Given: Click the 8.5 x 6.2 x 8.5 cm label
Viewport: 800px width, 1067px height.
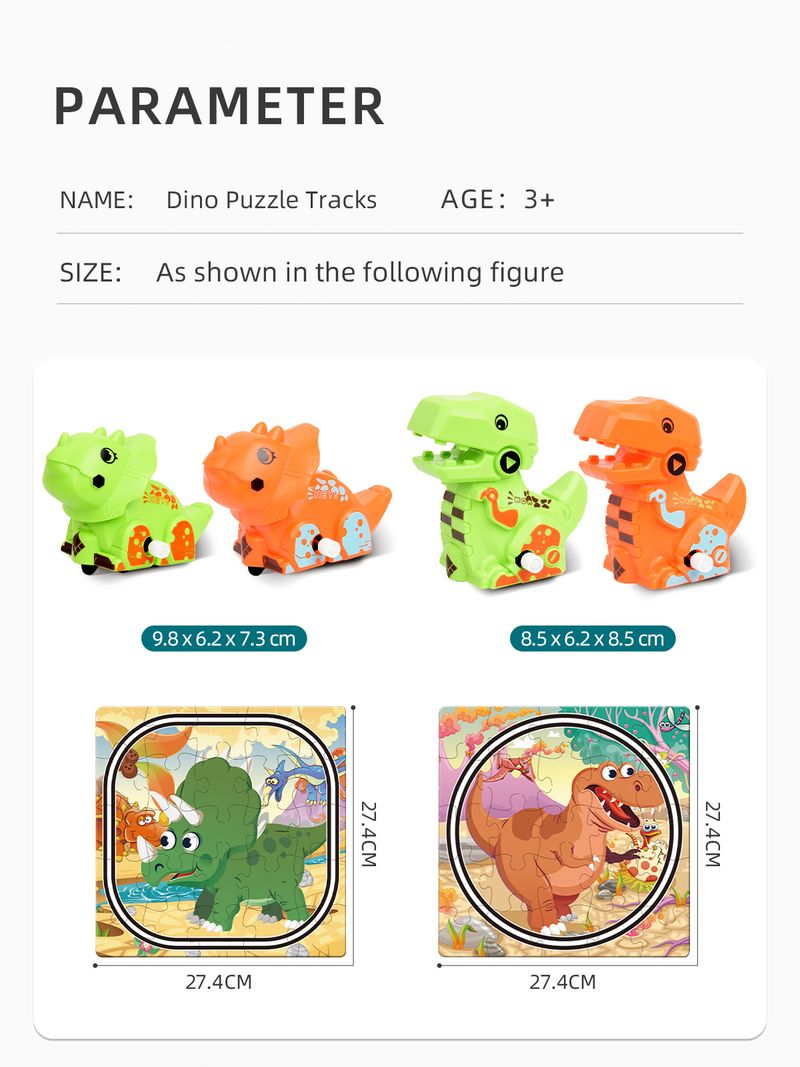Looking at the screenshot, I should [593, 638].
